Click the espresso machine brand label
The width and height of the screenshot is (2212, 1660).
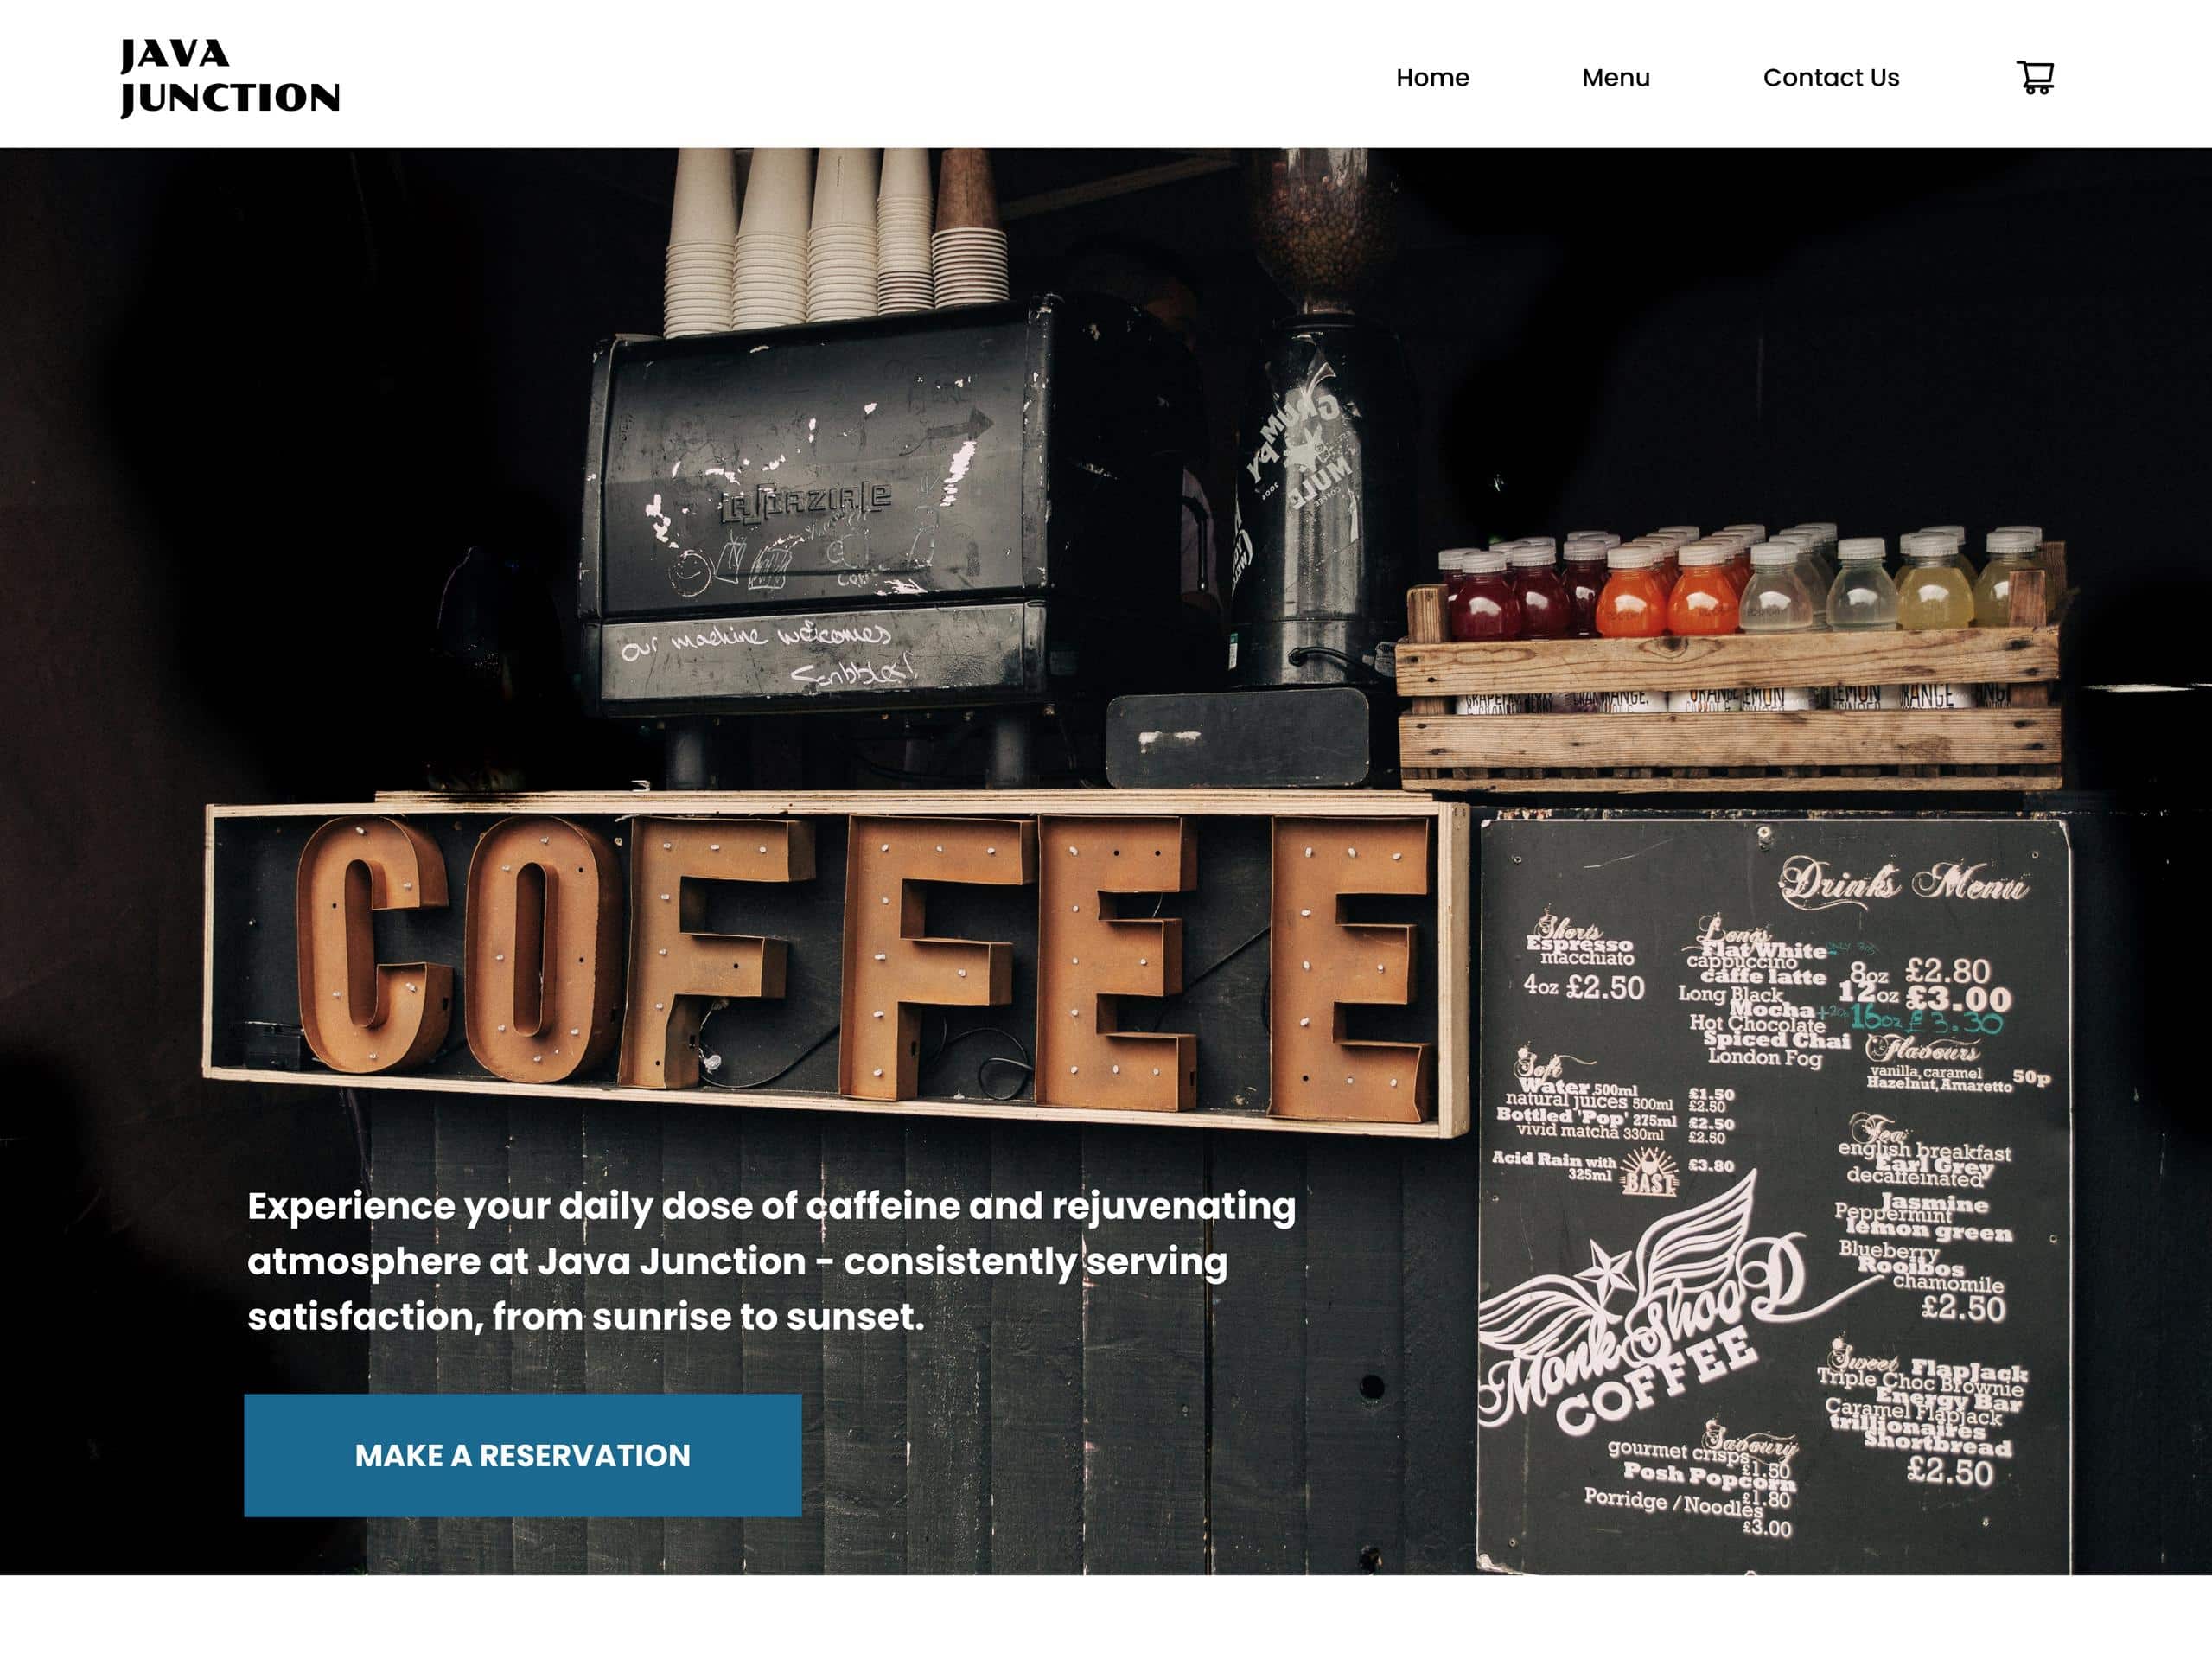806,501
